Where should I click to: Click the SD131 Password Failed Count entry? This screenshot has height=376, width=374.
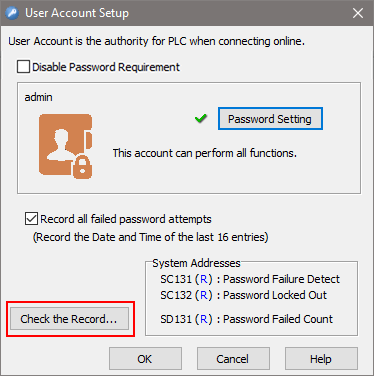pos(246,319)
